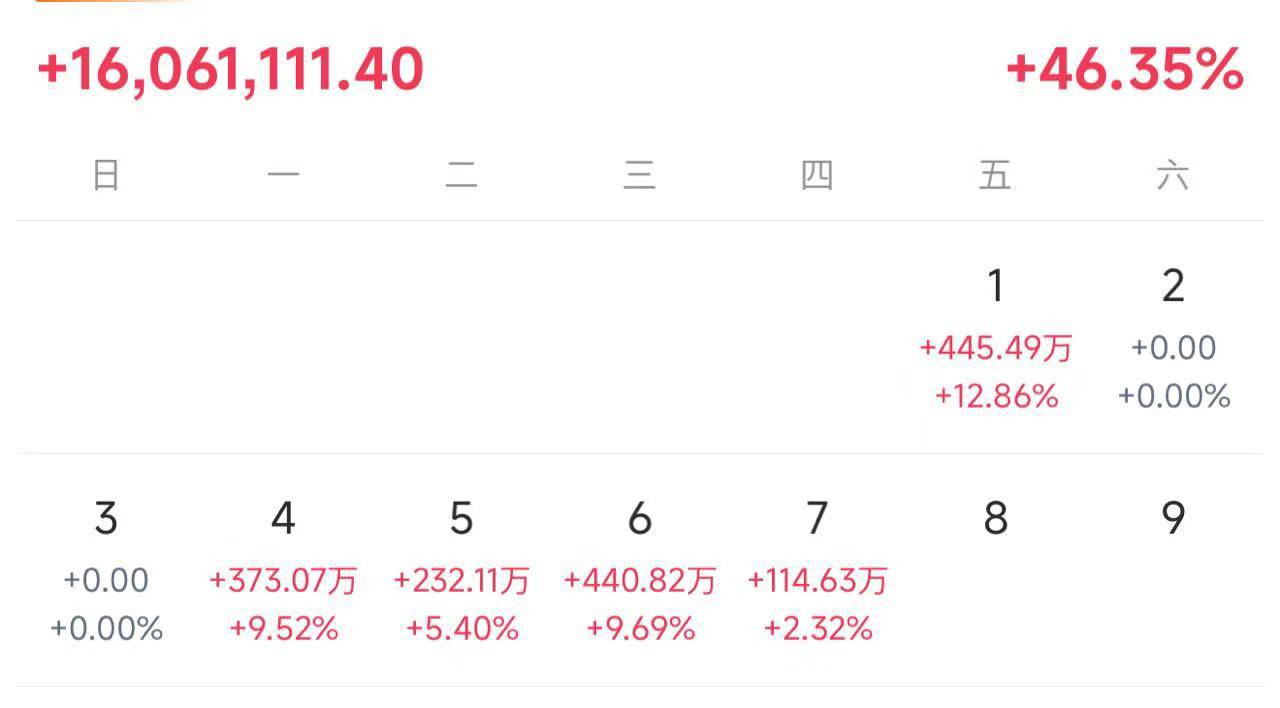Click total return rate +46.35%
Viewport: 1280px width, 708px height.
[1124, 71]
